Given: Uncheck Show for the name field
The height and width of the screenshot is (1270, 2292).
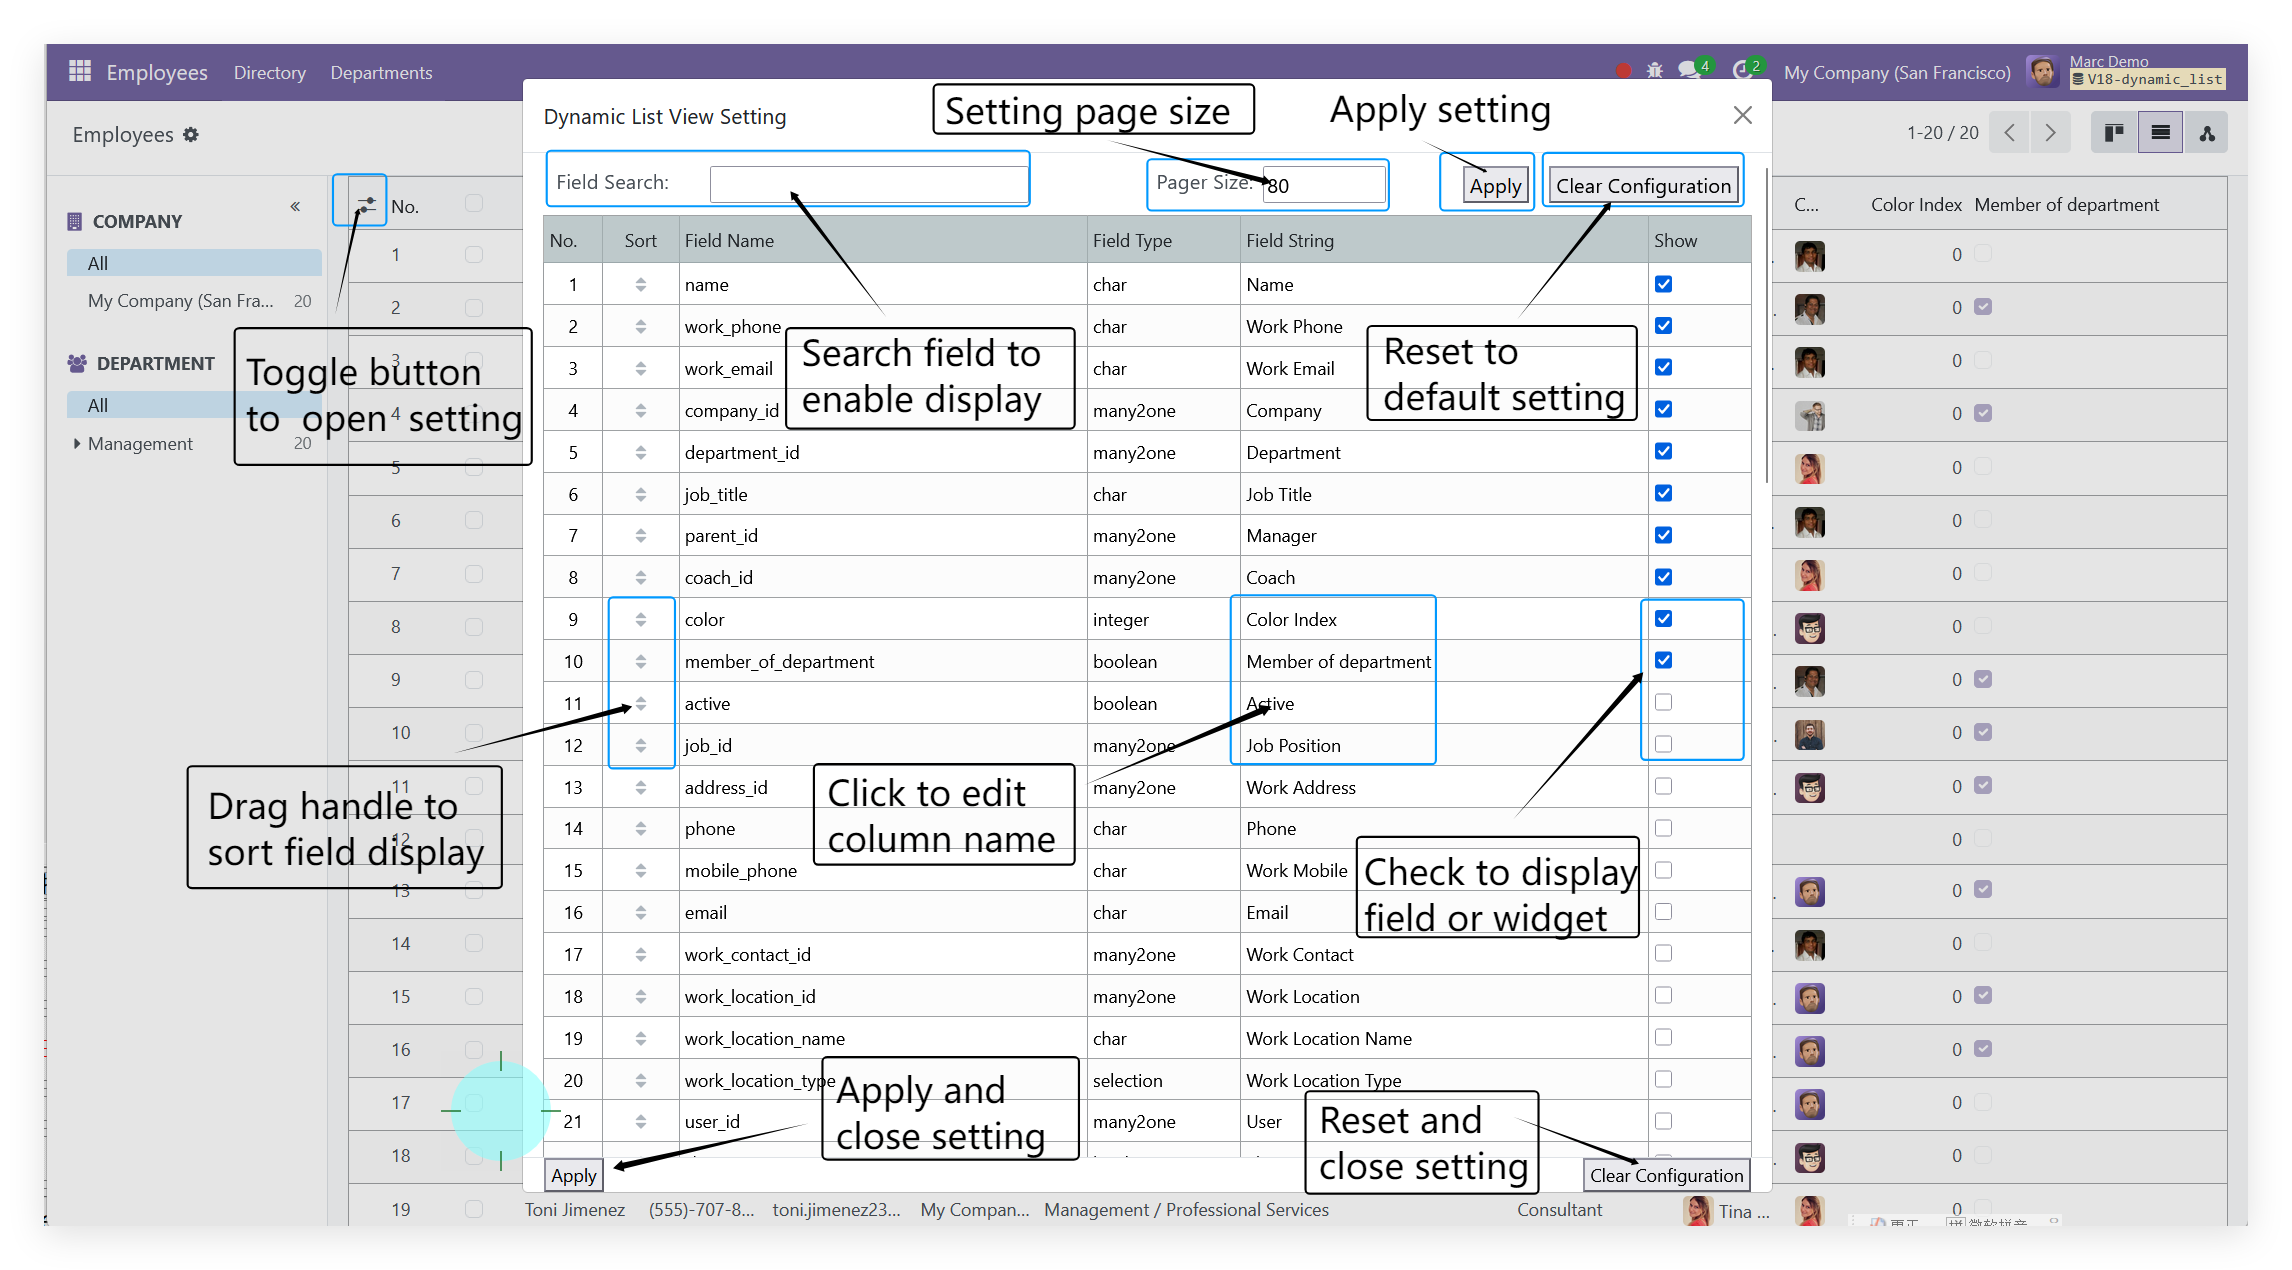Looking at the screenshot, I should tap(1663, 284).
